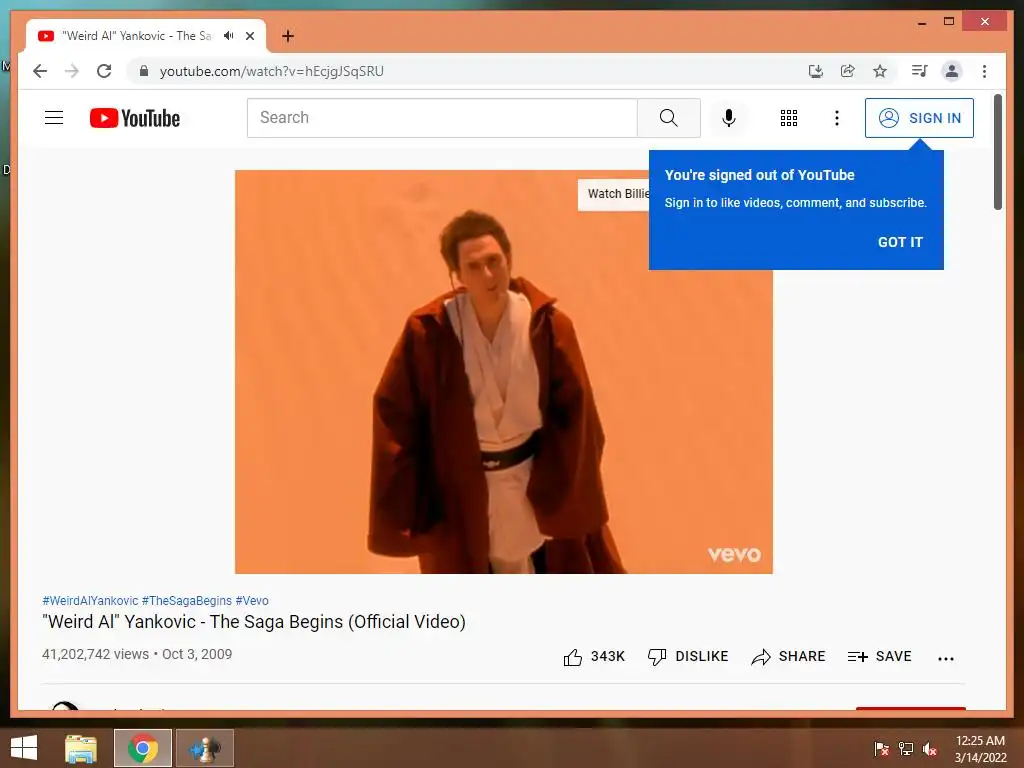Image resolution: width=1024 pixels, height=768 pixels.
Task: Click into the YouTube Search field
Action: tap(442, 118)
